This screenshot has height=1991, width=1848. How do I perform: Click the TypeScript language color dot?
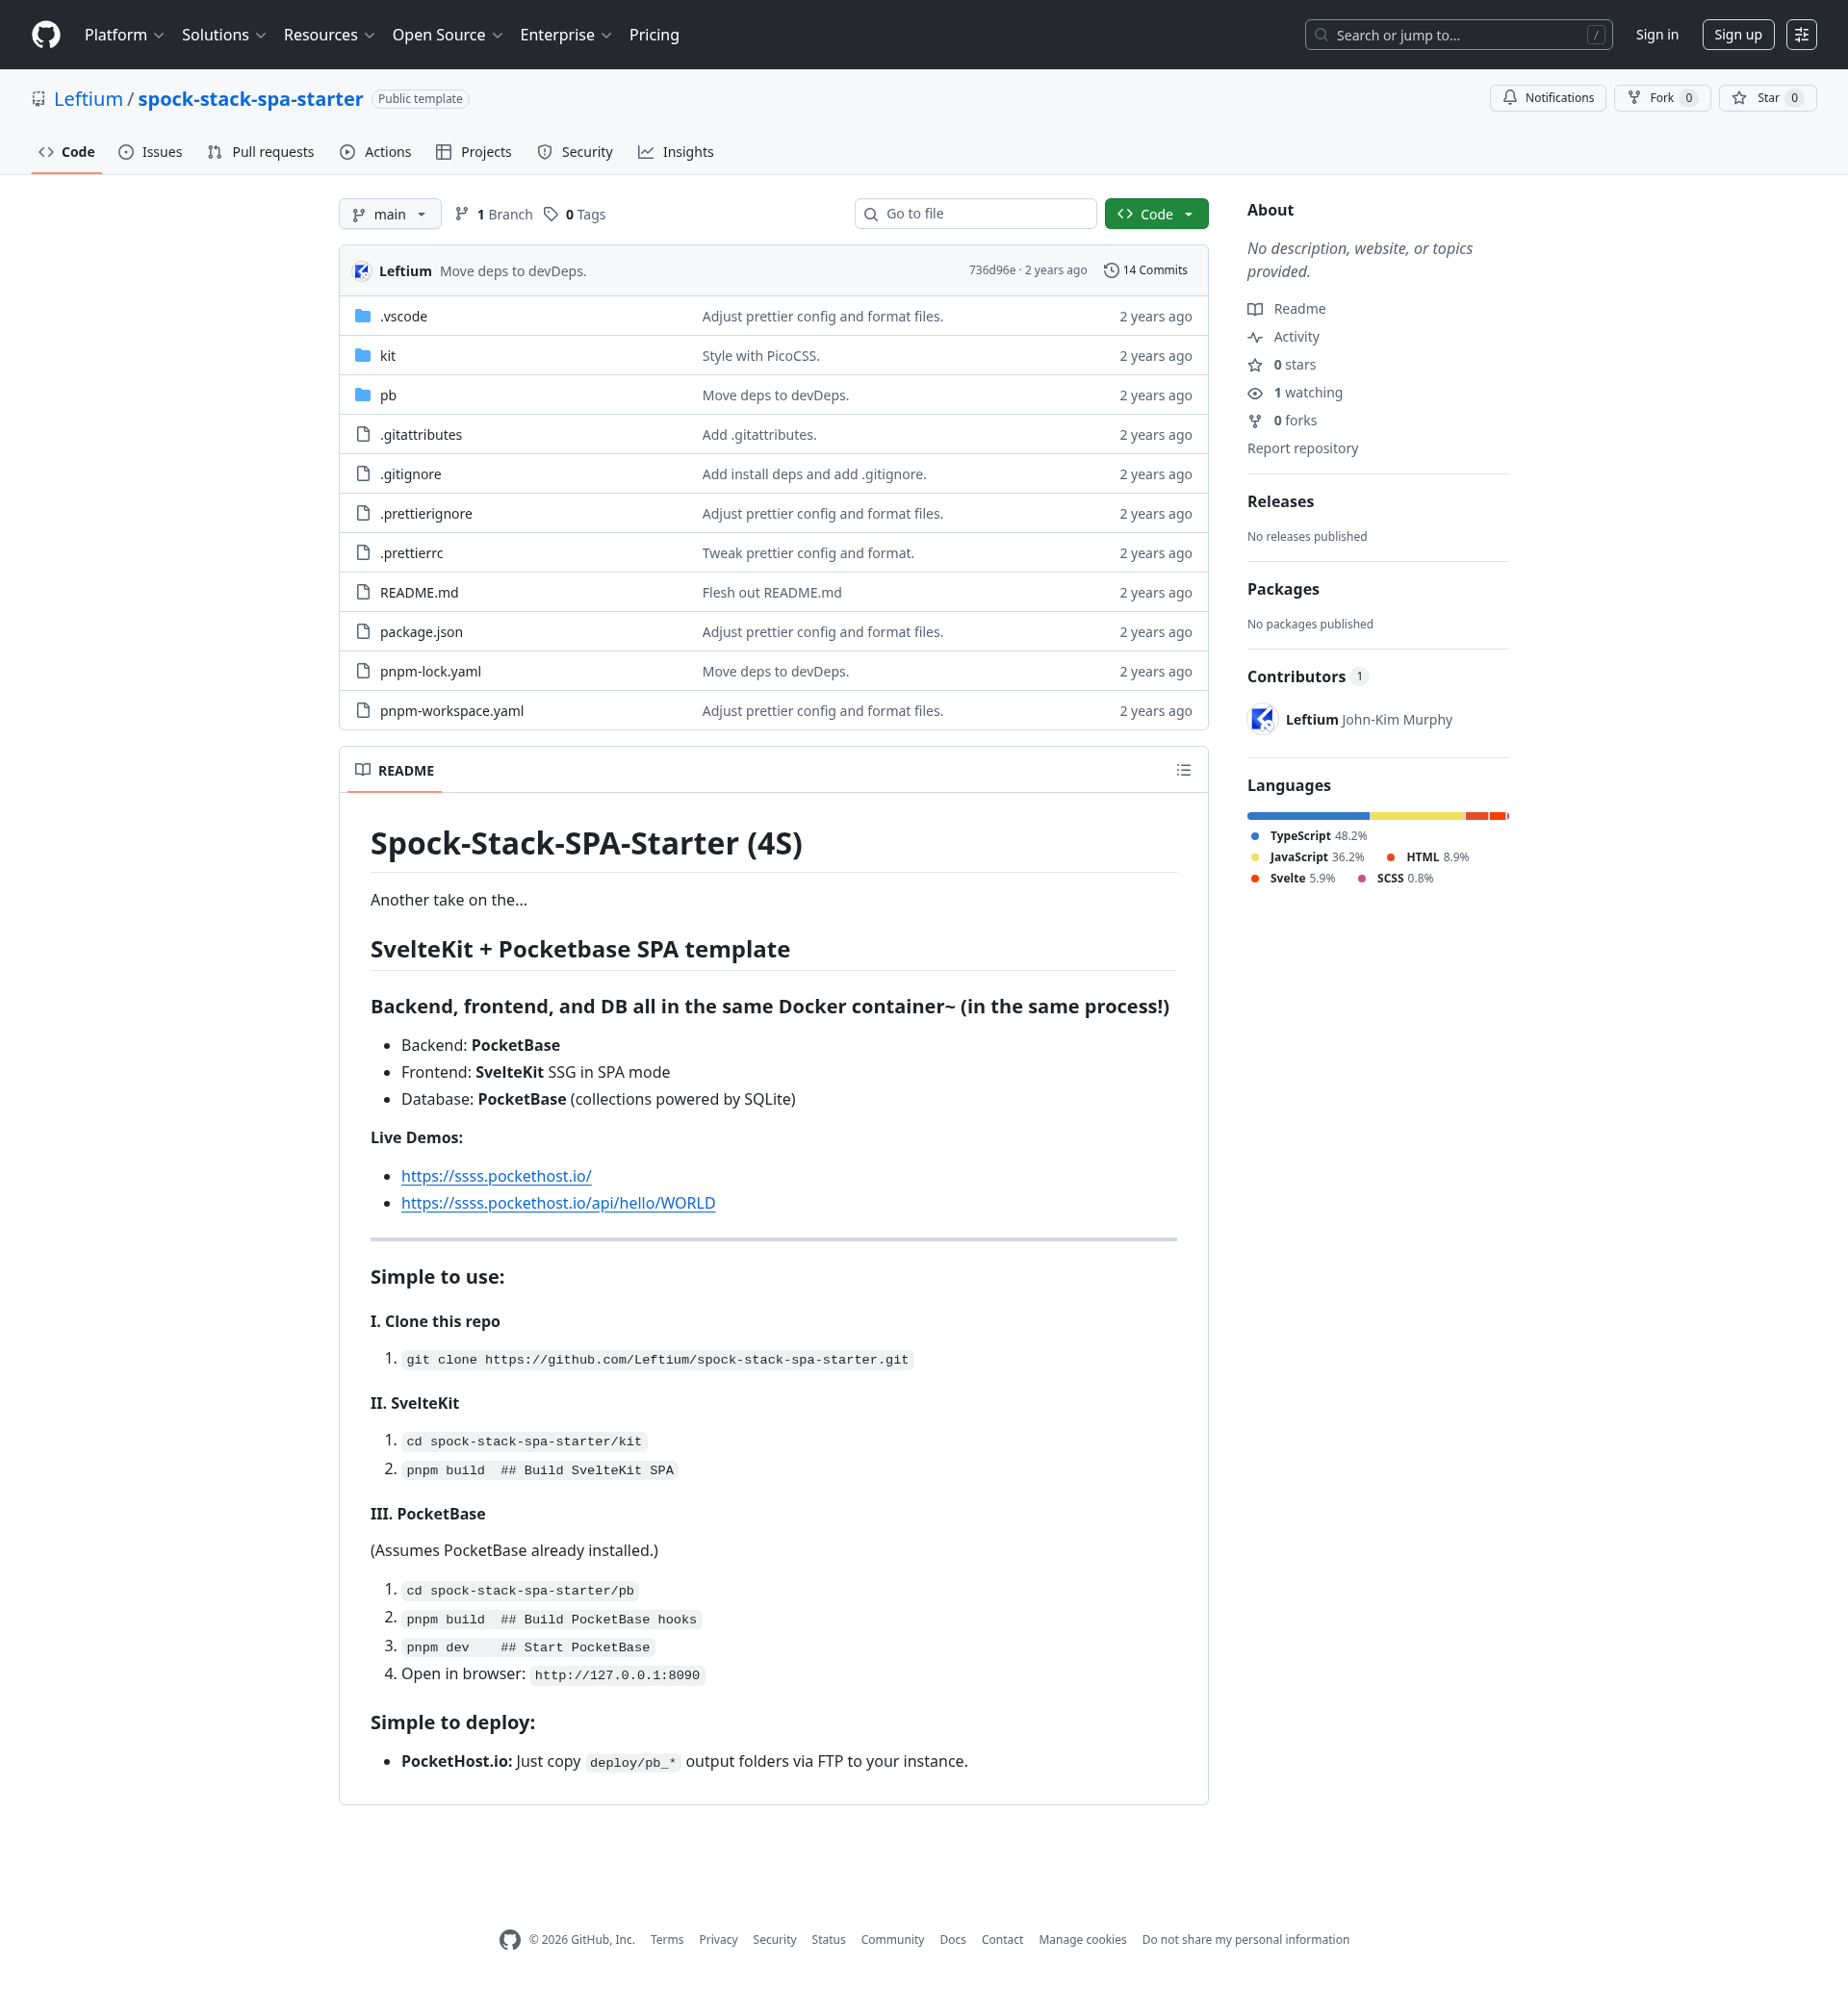(x=1255, y=836)
